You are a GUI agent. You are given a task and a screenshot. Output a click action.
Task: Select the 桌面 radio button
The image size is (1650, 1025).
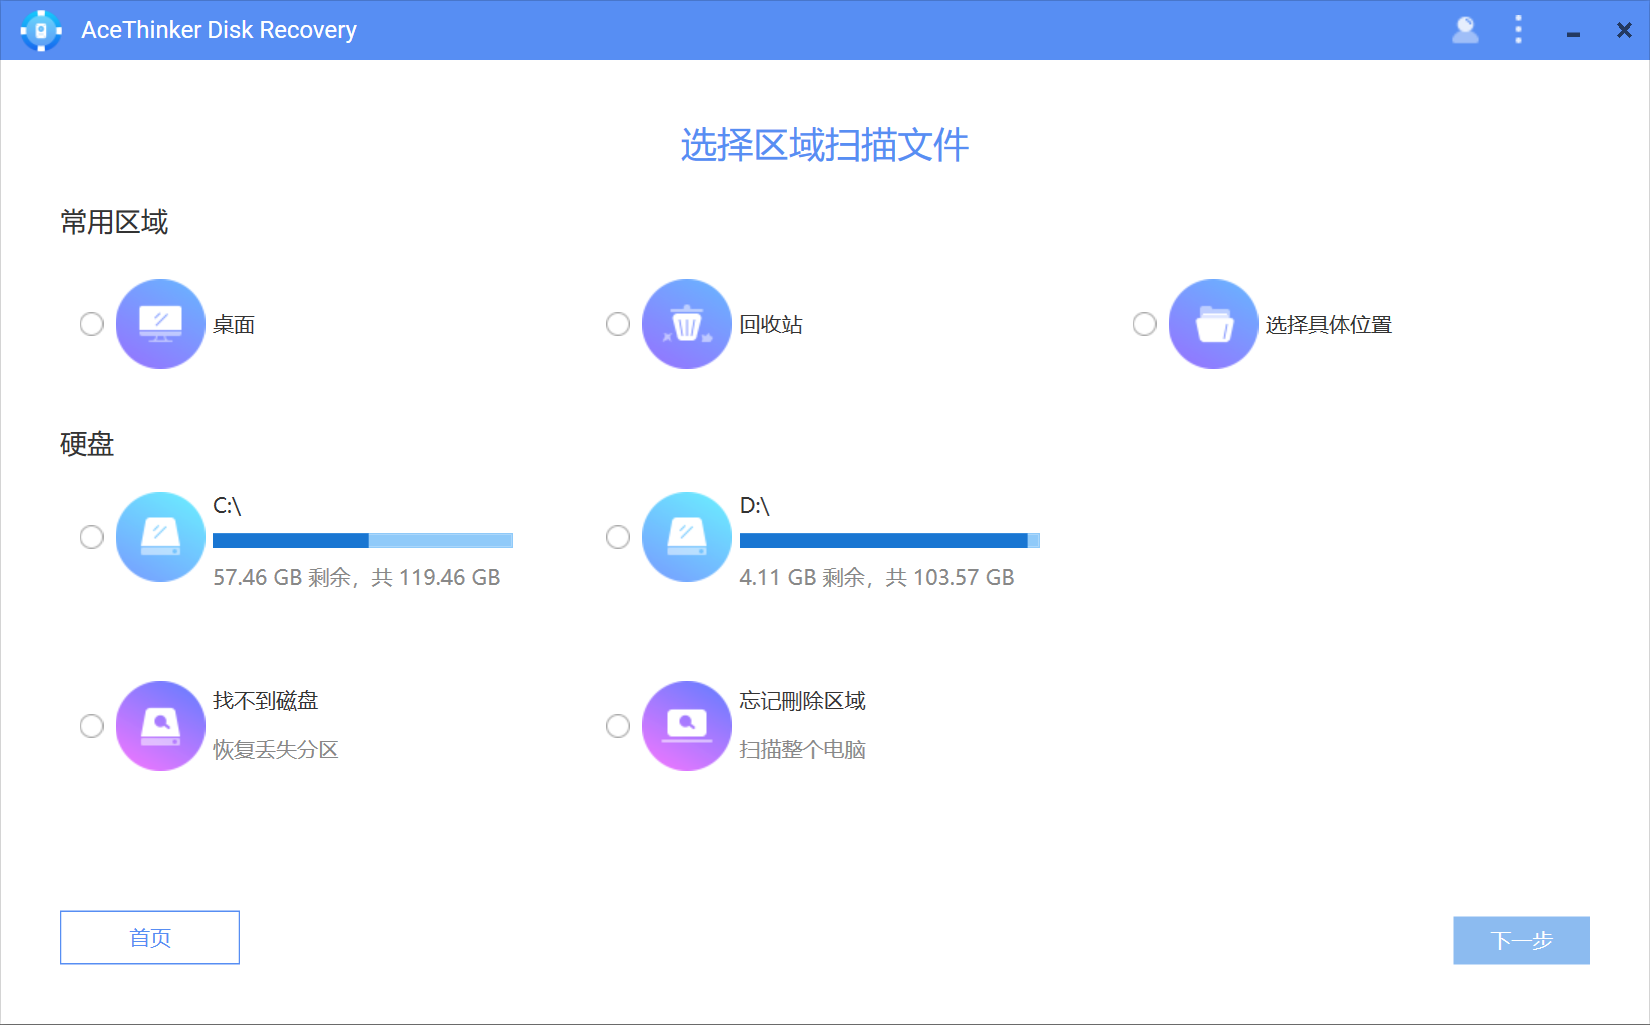click(x=92, y=324)
